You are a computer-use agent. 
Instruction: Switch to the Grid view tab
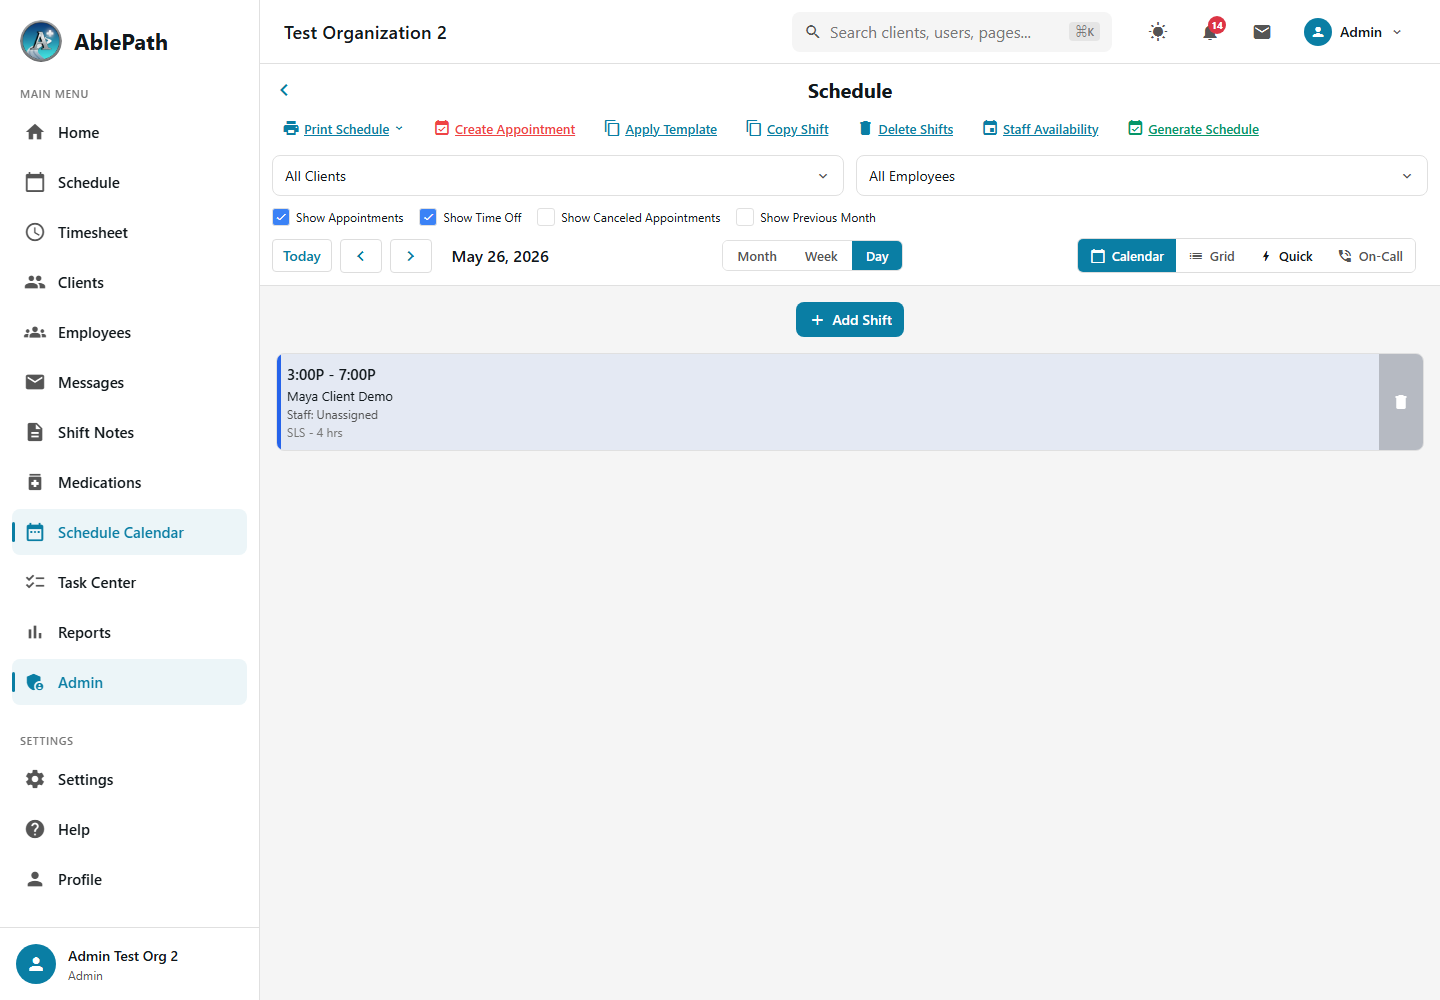click(1212, 256)
